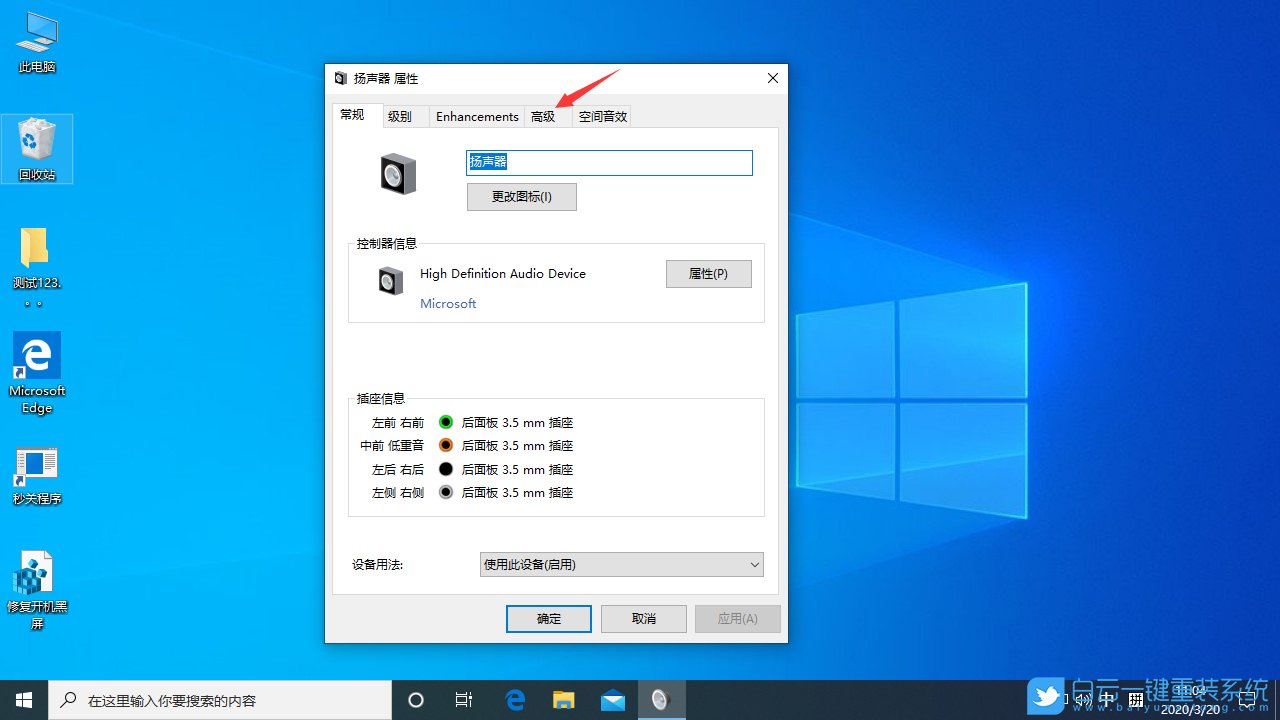
Task: Click the green 左前右前 jack indicator
Action: coord(445,422)
